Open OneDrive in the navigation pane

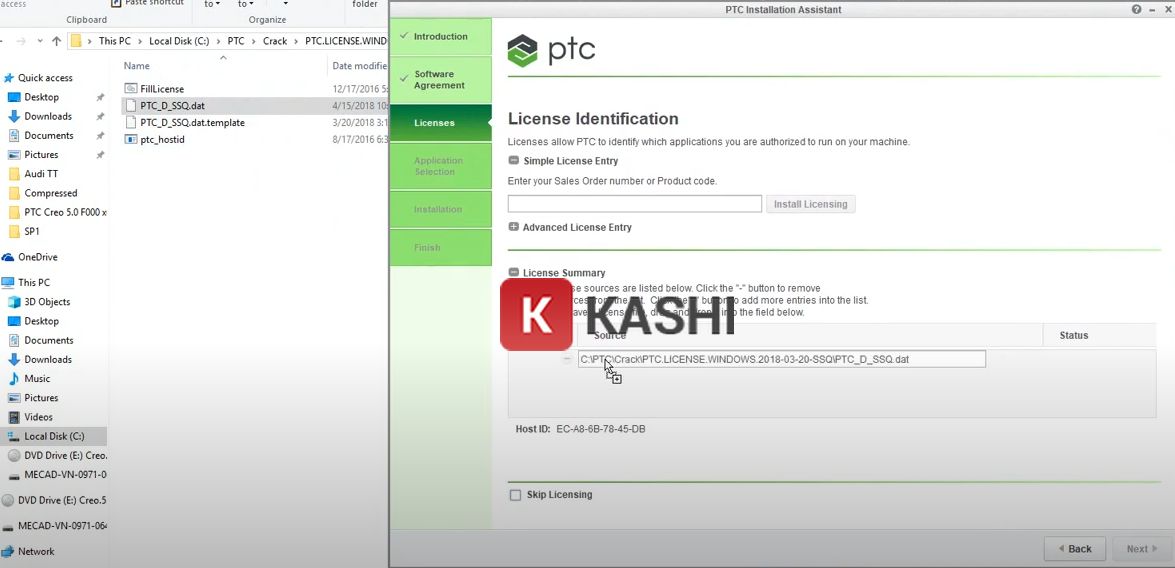tap(37, 257)
